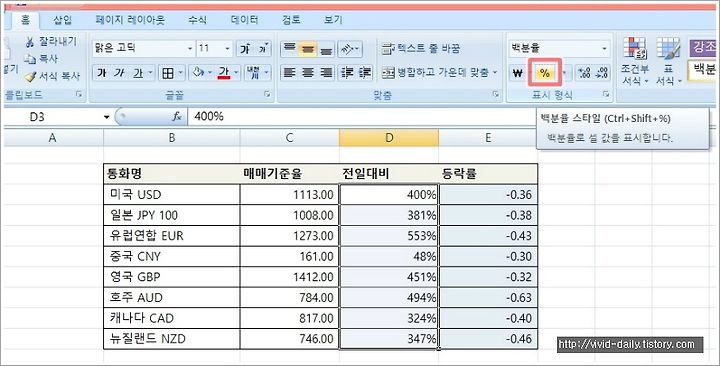Open the font name dropdown (맑은 고딕)

tap(190, 49)
